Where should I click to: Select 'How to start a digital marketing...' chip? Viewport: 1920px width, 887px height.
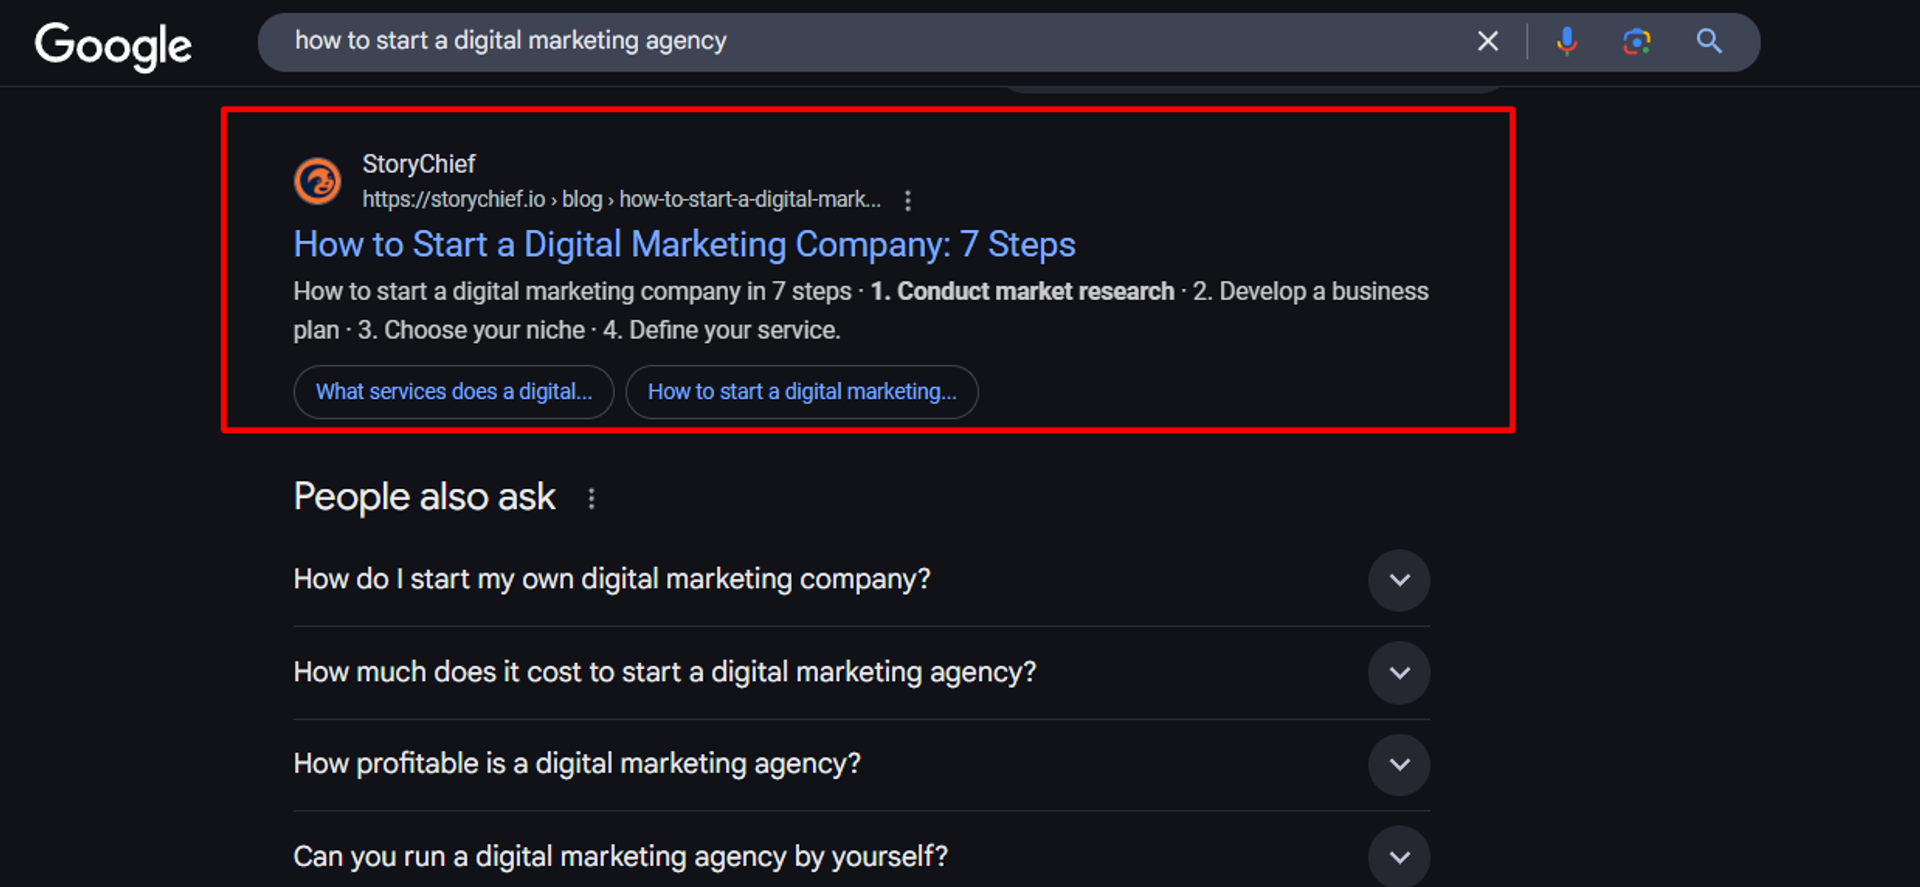pyautogui.click(x=802, y=392)
